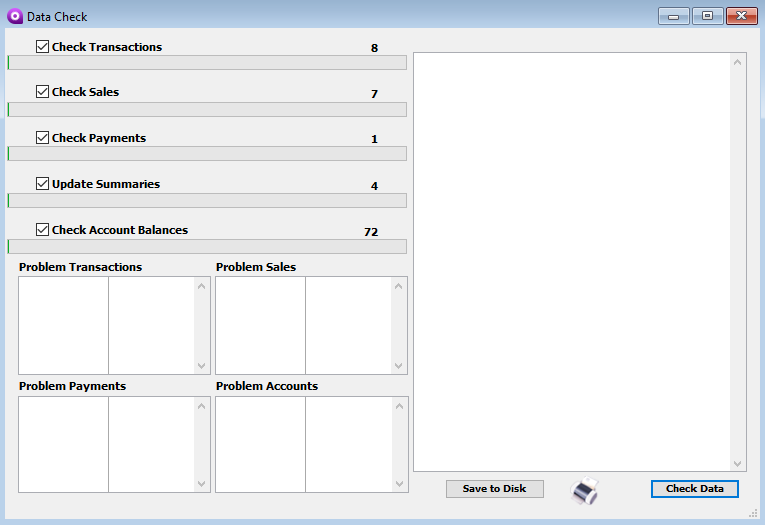Viewport: 765px width, 525px height.
Task: Uncheck Check Account Balances checkbox
Action: [42, 230]
